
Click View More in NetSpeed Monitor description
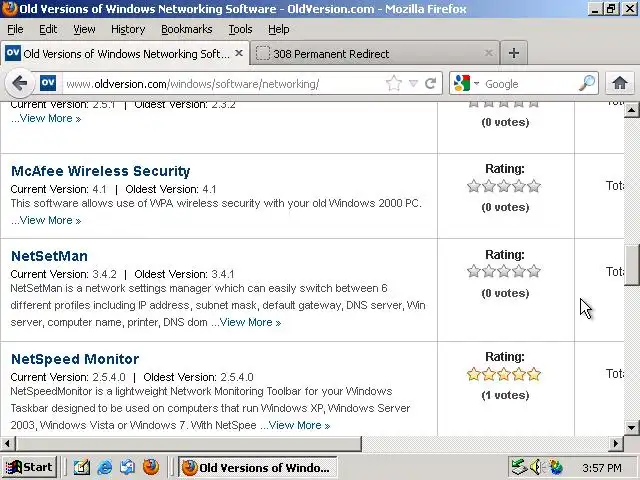(299, 425)
